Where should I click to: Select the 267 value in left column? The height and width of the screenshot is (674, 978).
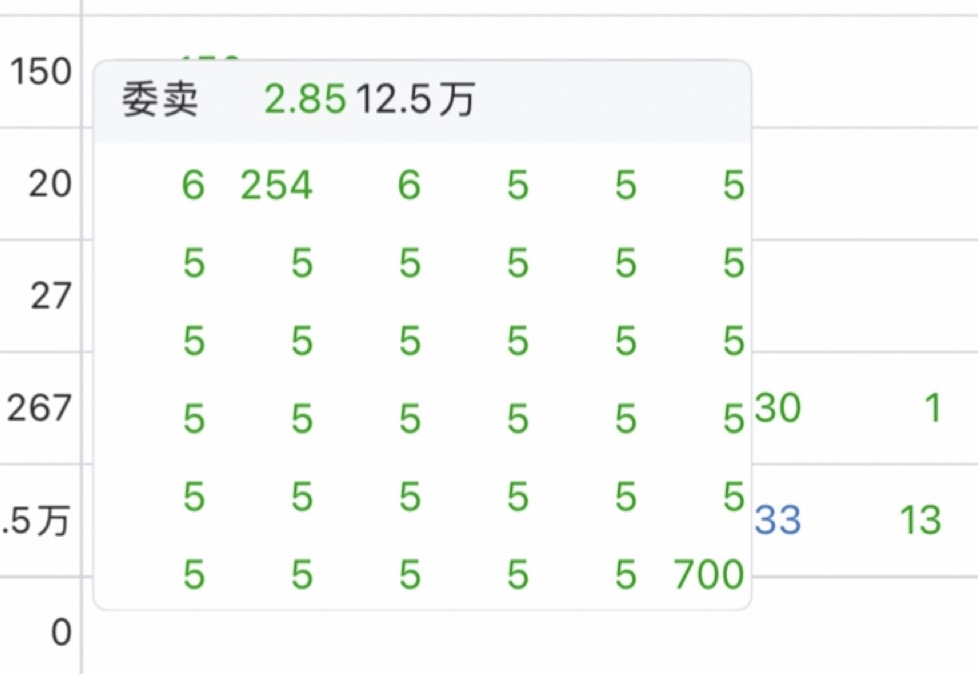(x=40, y=408)
